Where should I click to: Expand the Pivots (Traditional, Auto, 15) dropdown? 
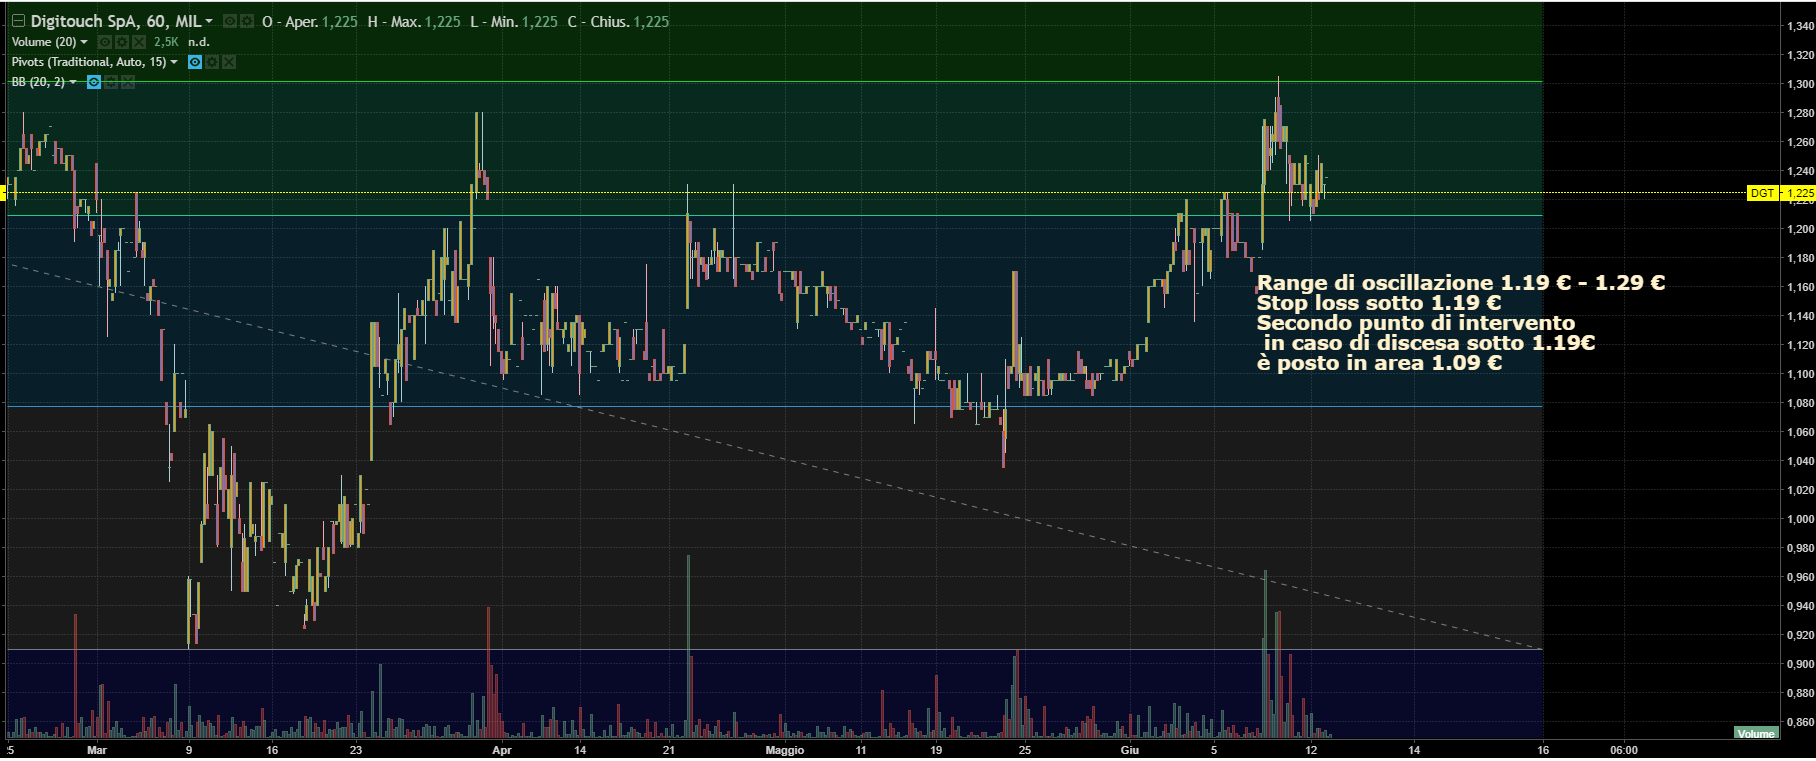174,62
